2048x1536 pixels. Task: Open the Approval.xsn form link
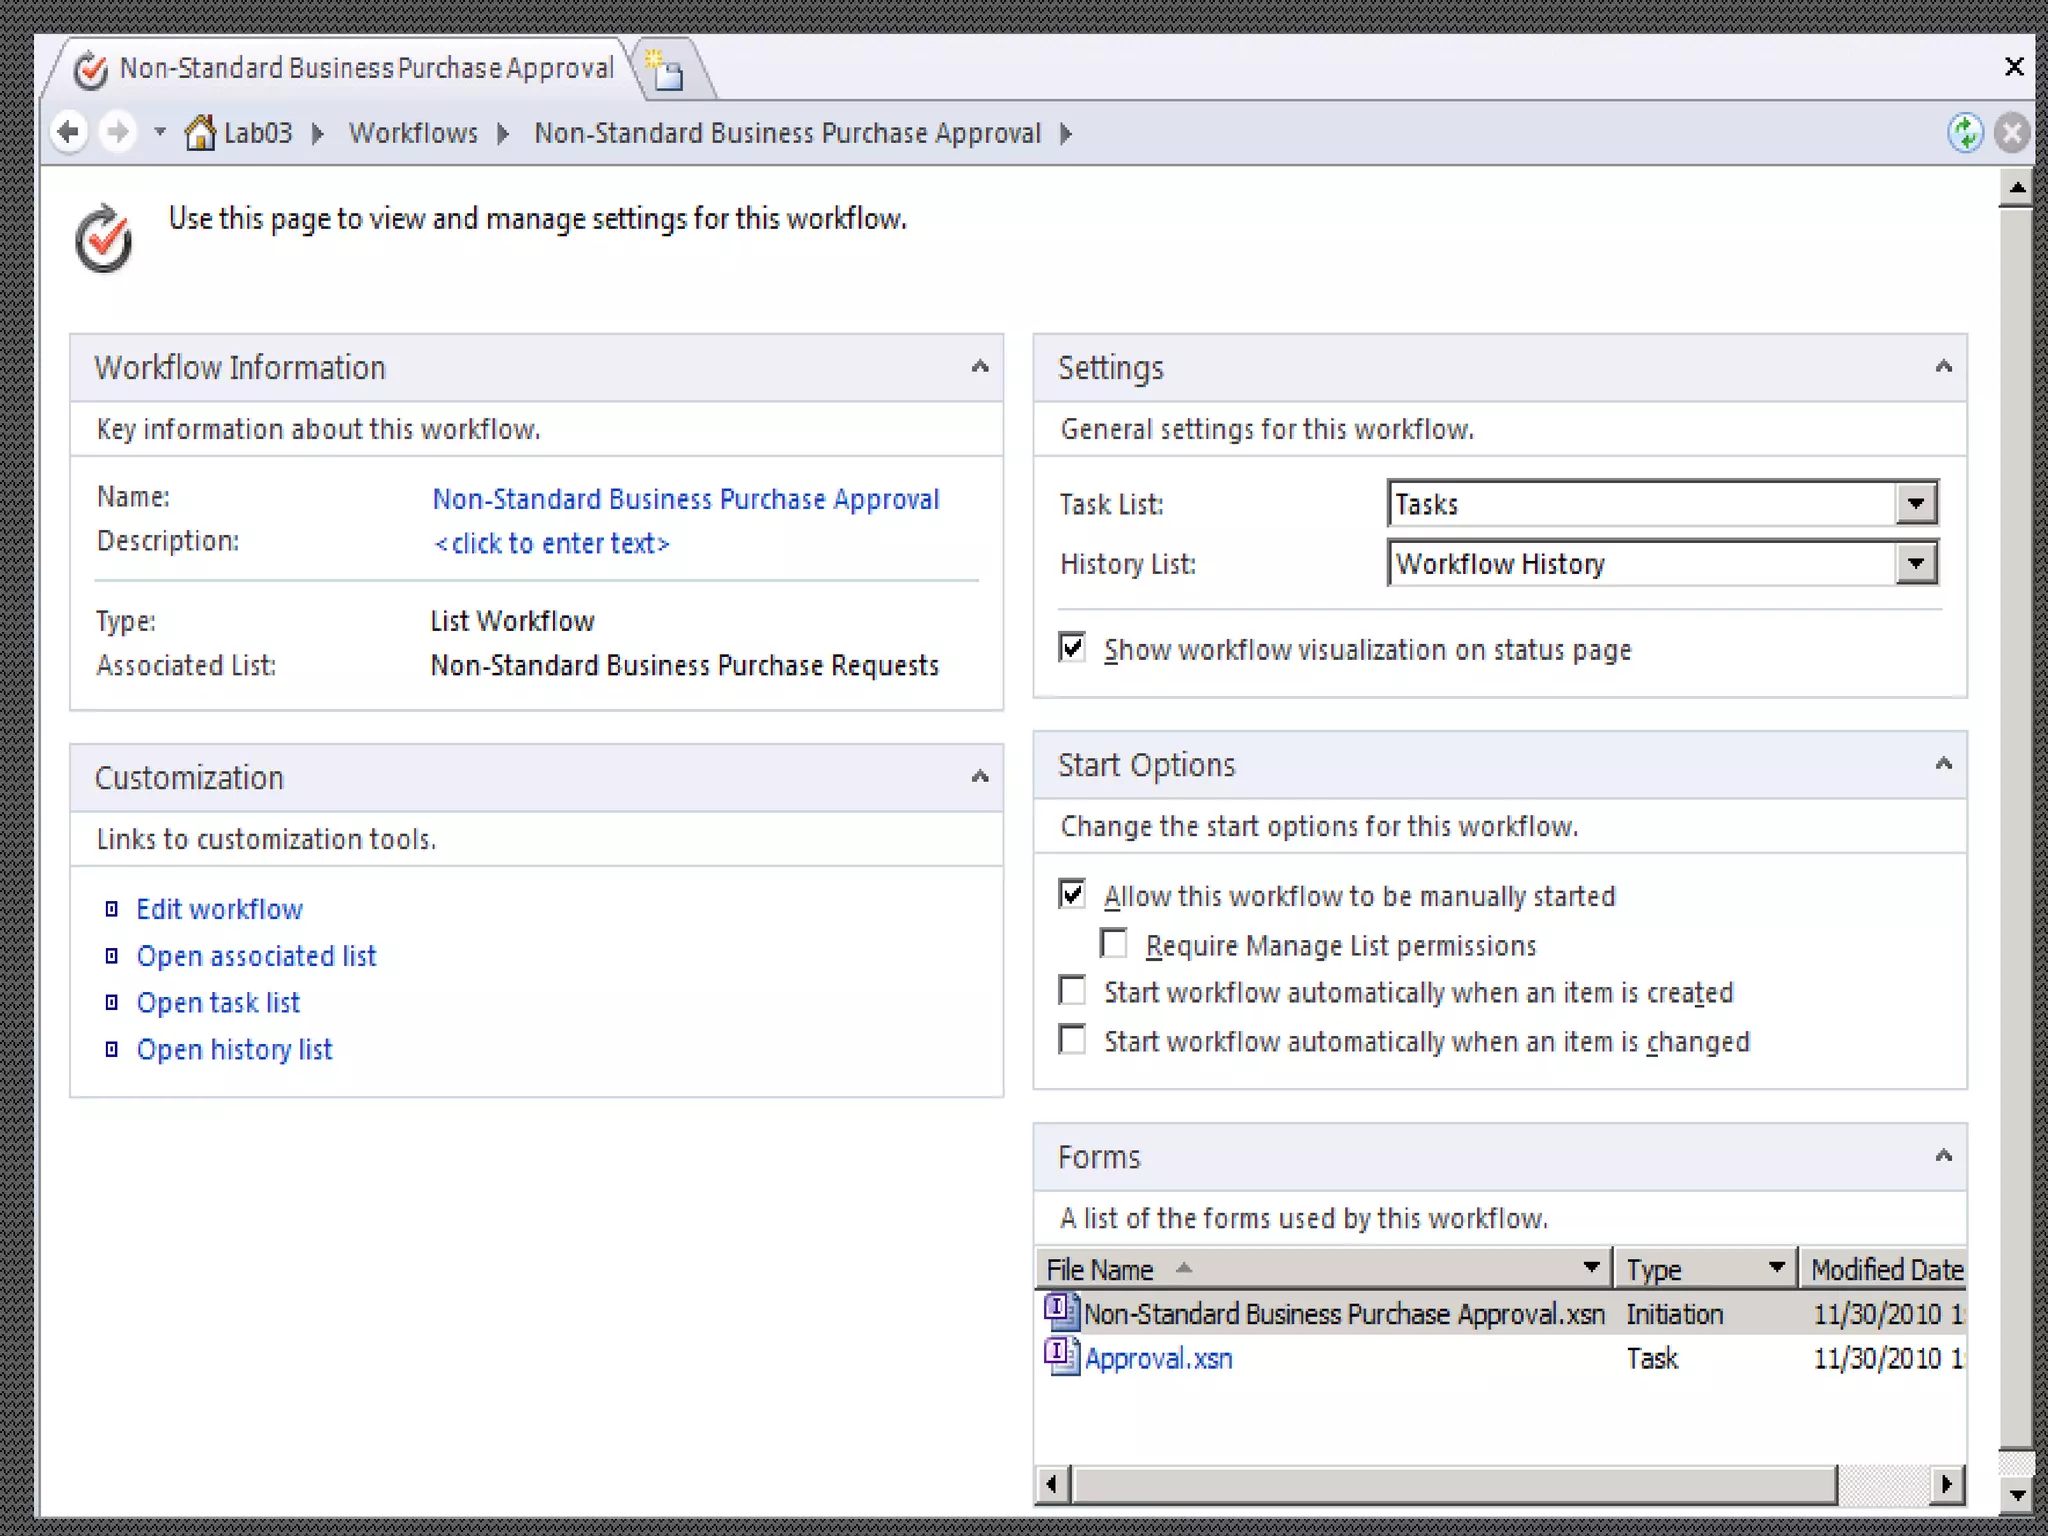click(x=1158, y=1359)
